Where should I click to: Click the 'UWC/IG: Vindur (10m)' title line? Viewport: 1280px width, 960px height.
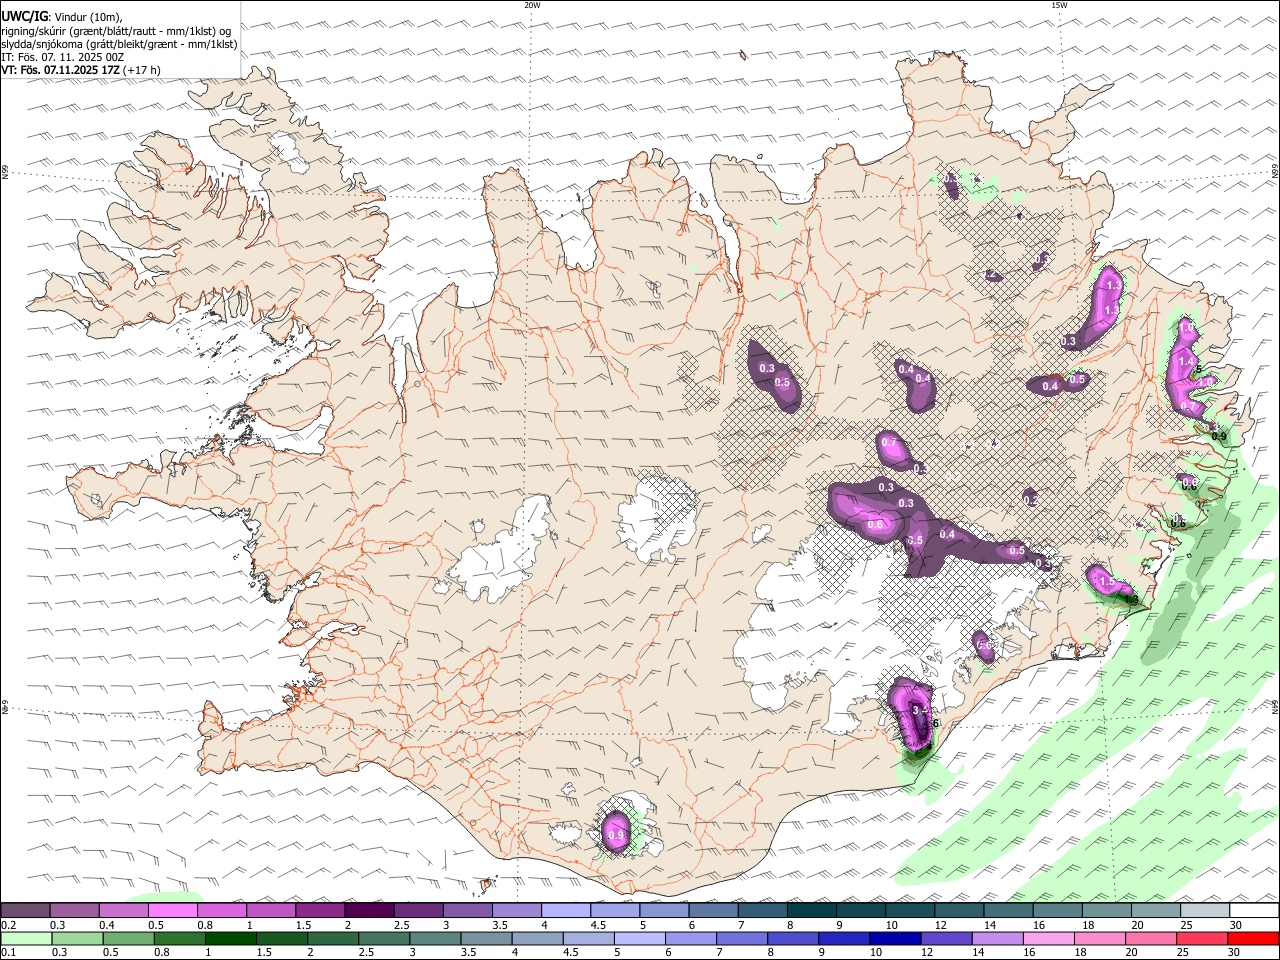(x=62, y=16)
